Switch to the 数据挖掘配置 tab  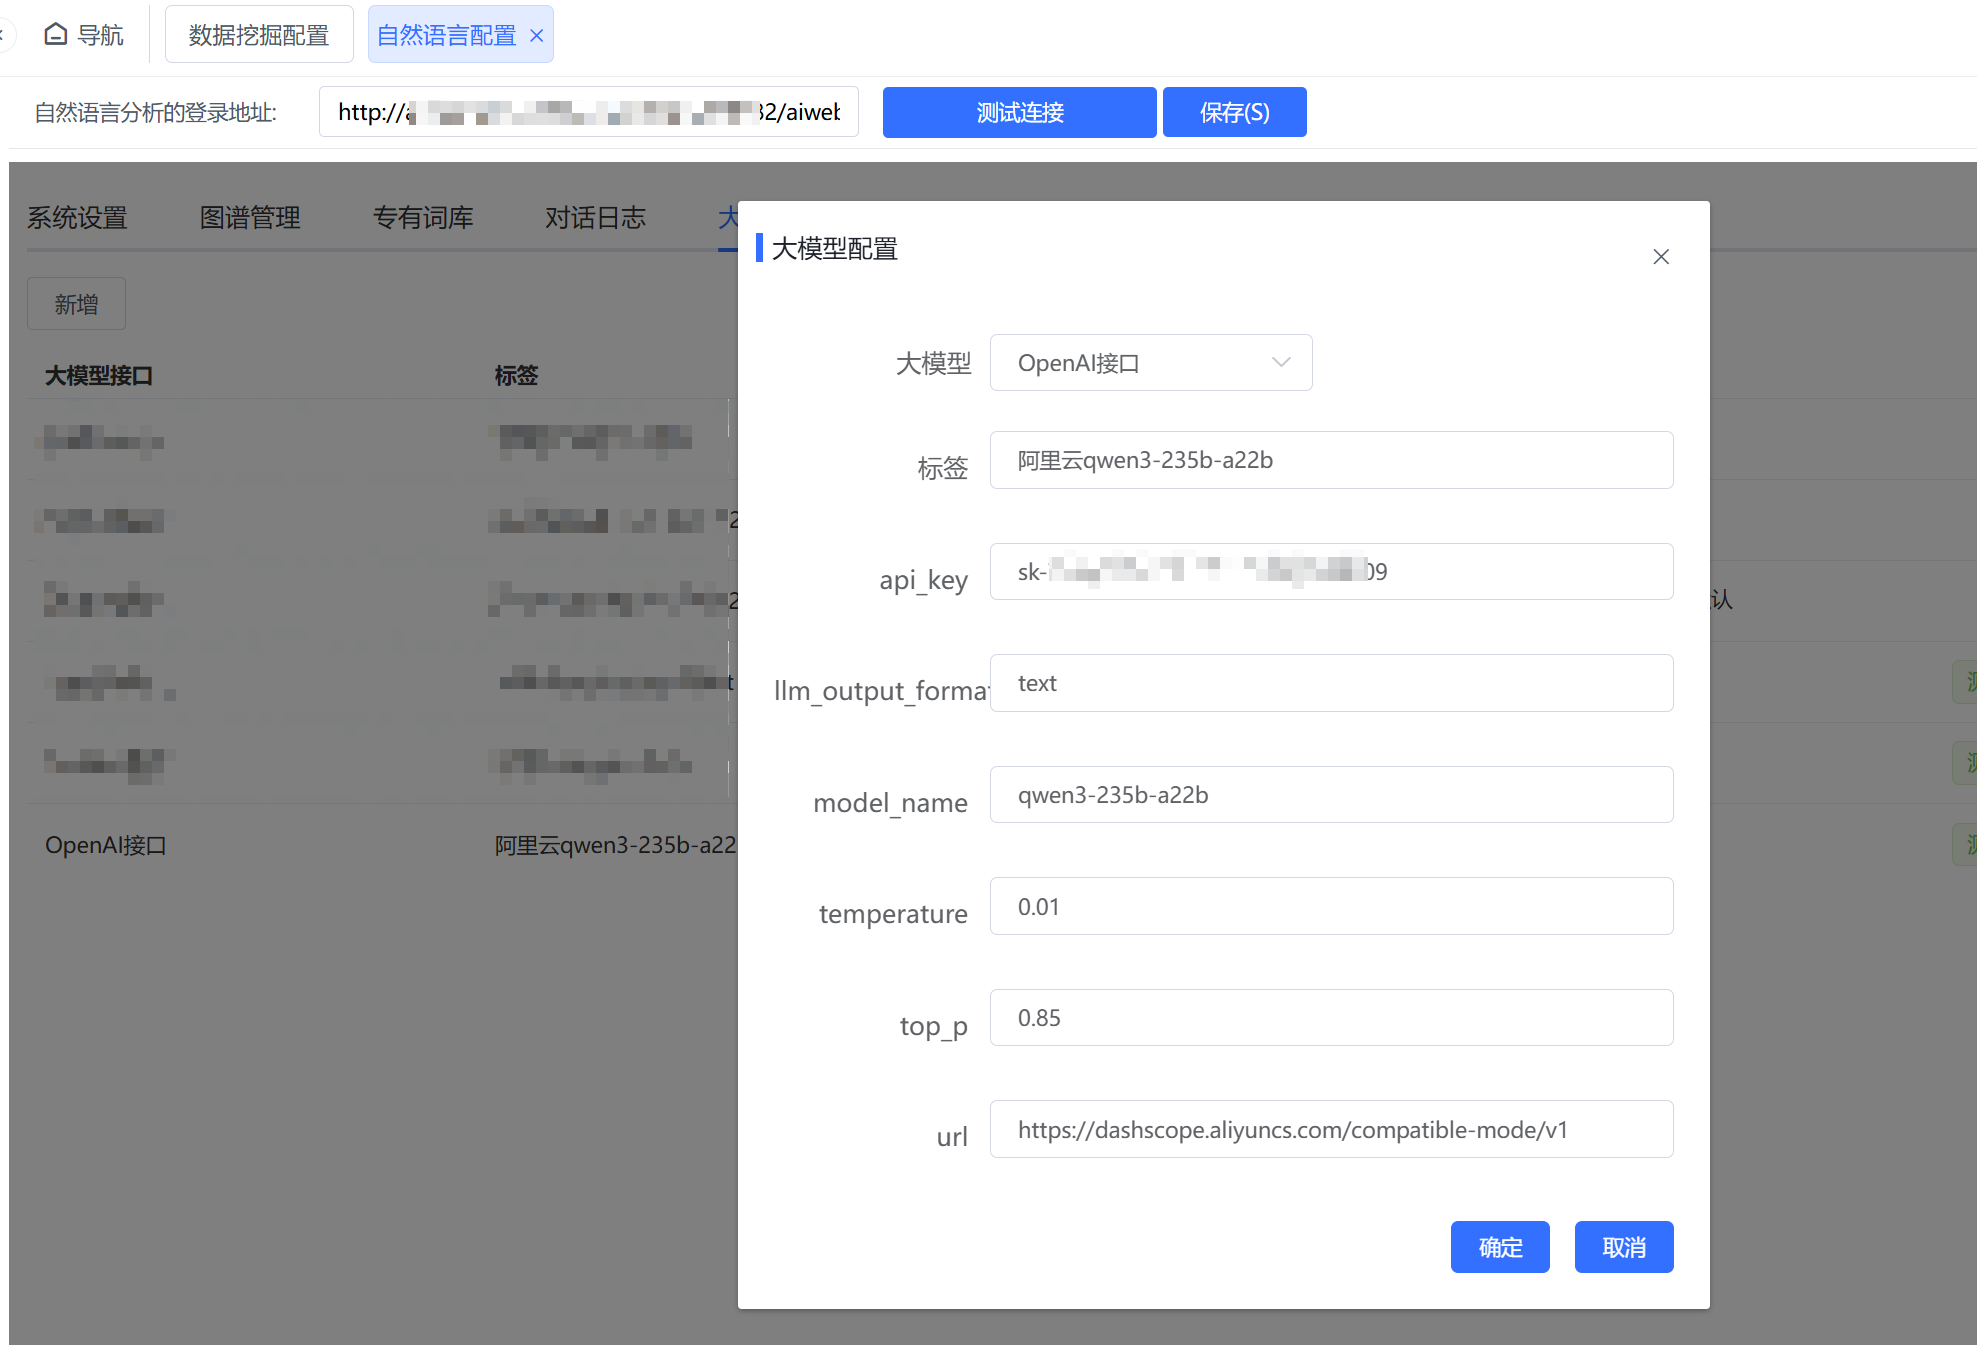click(x=259, y=35)
